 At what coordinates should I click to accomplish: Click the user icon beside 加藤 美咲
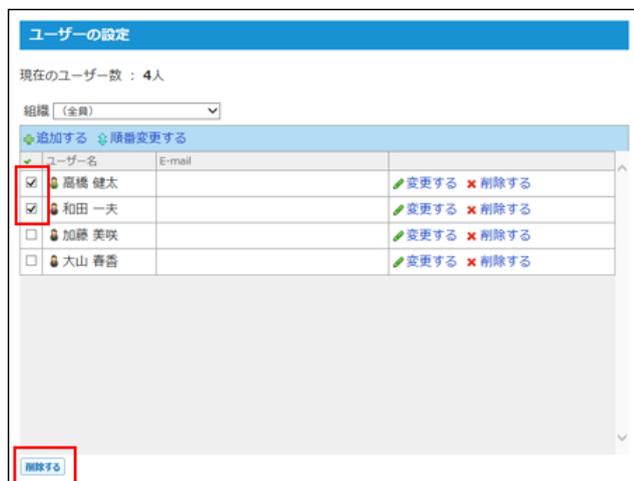point(54,235)
